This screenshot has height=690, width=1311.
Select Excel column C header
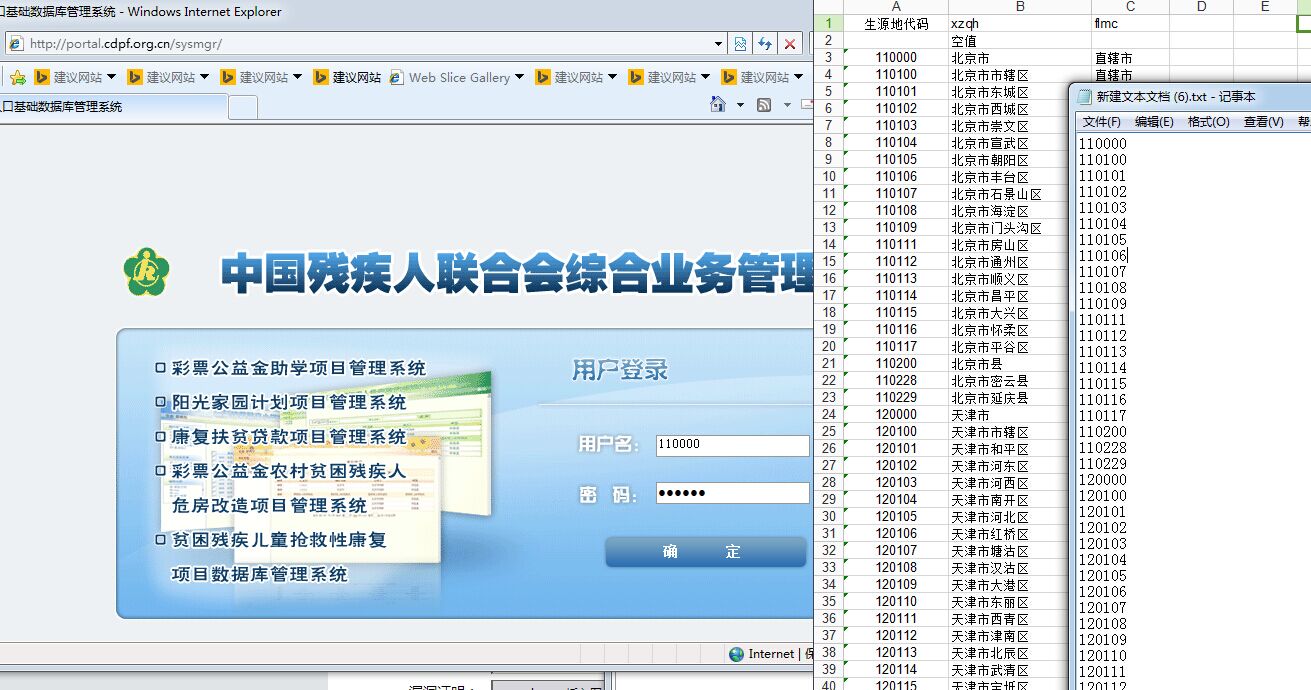click(1130, 7)
